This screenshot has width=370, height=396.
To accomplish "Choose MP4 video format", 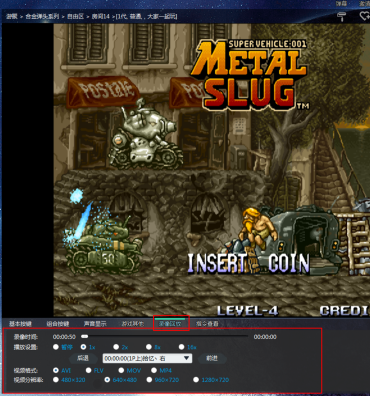I will 161,370.
